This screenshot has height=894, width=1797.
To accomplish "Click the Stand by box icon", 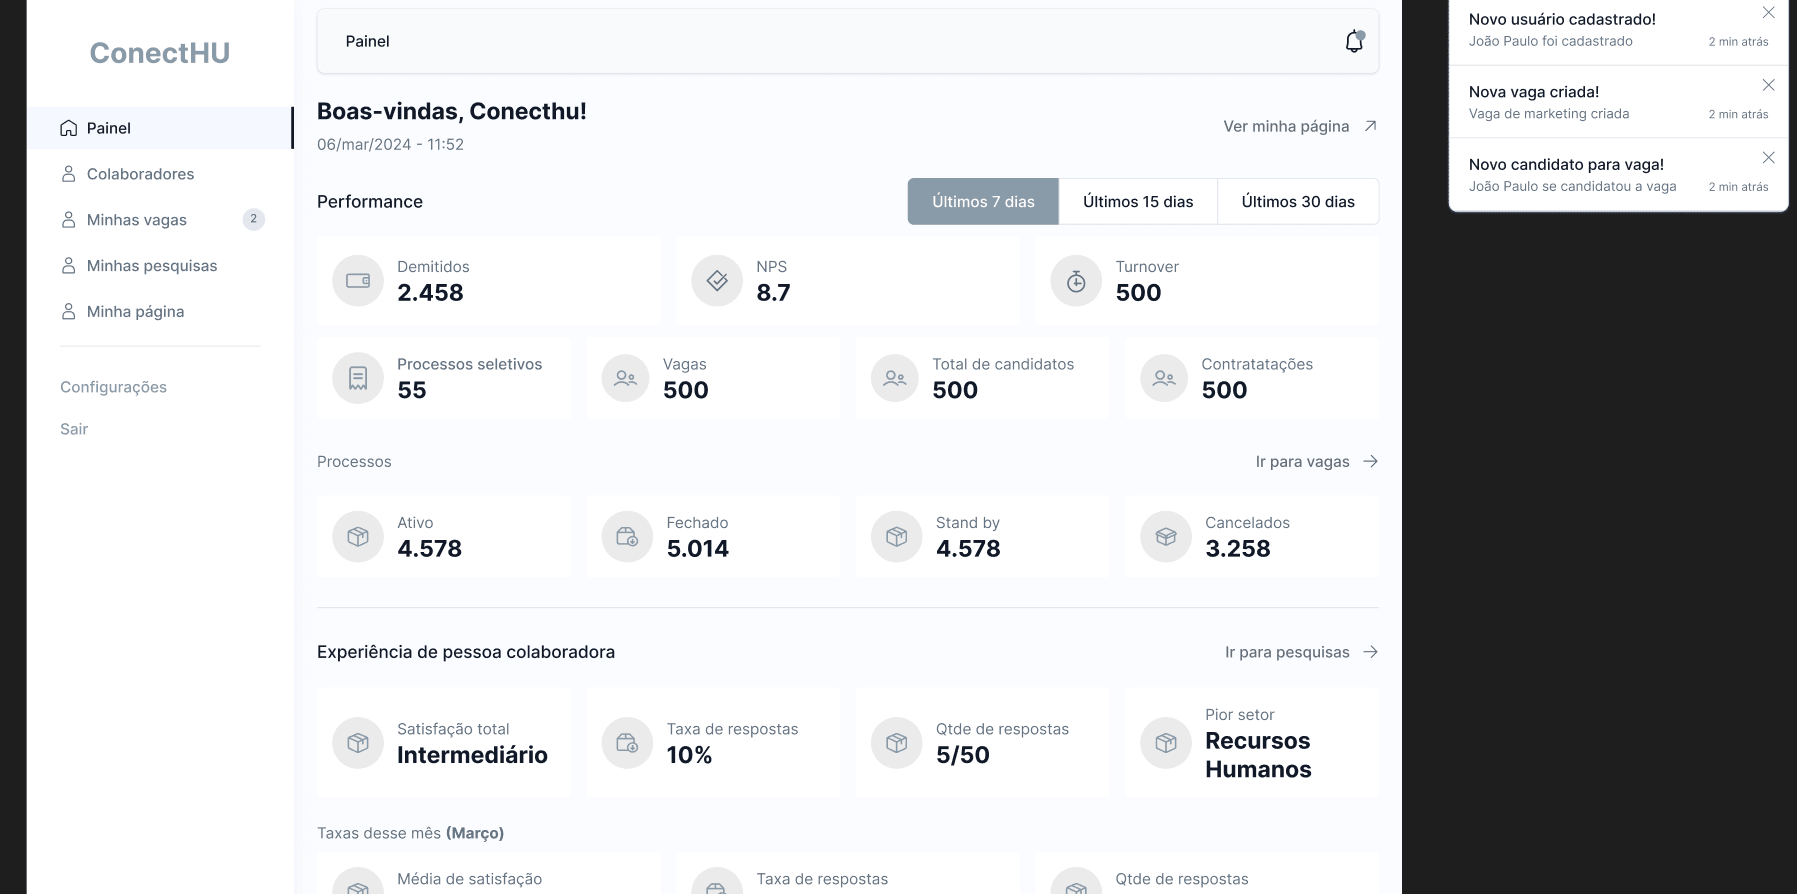I will tap(897, 537).
